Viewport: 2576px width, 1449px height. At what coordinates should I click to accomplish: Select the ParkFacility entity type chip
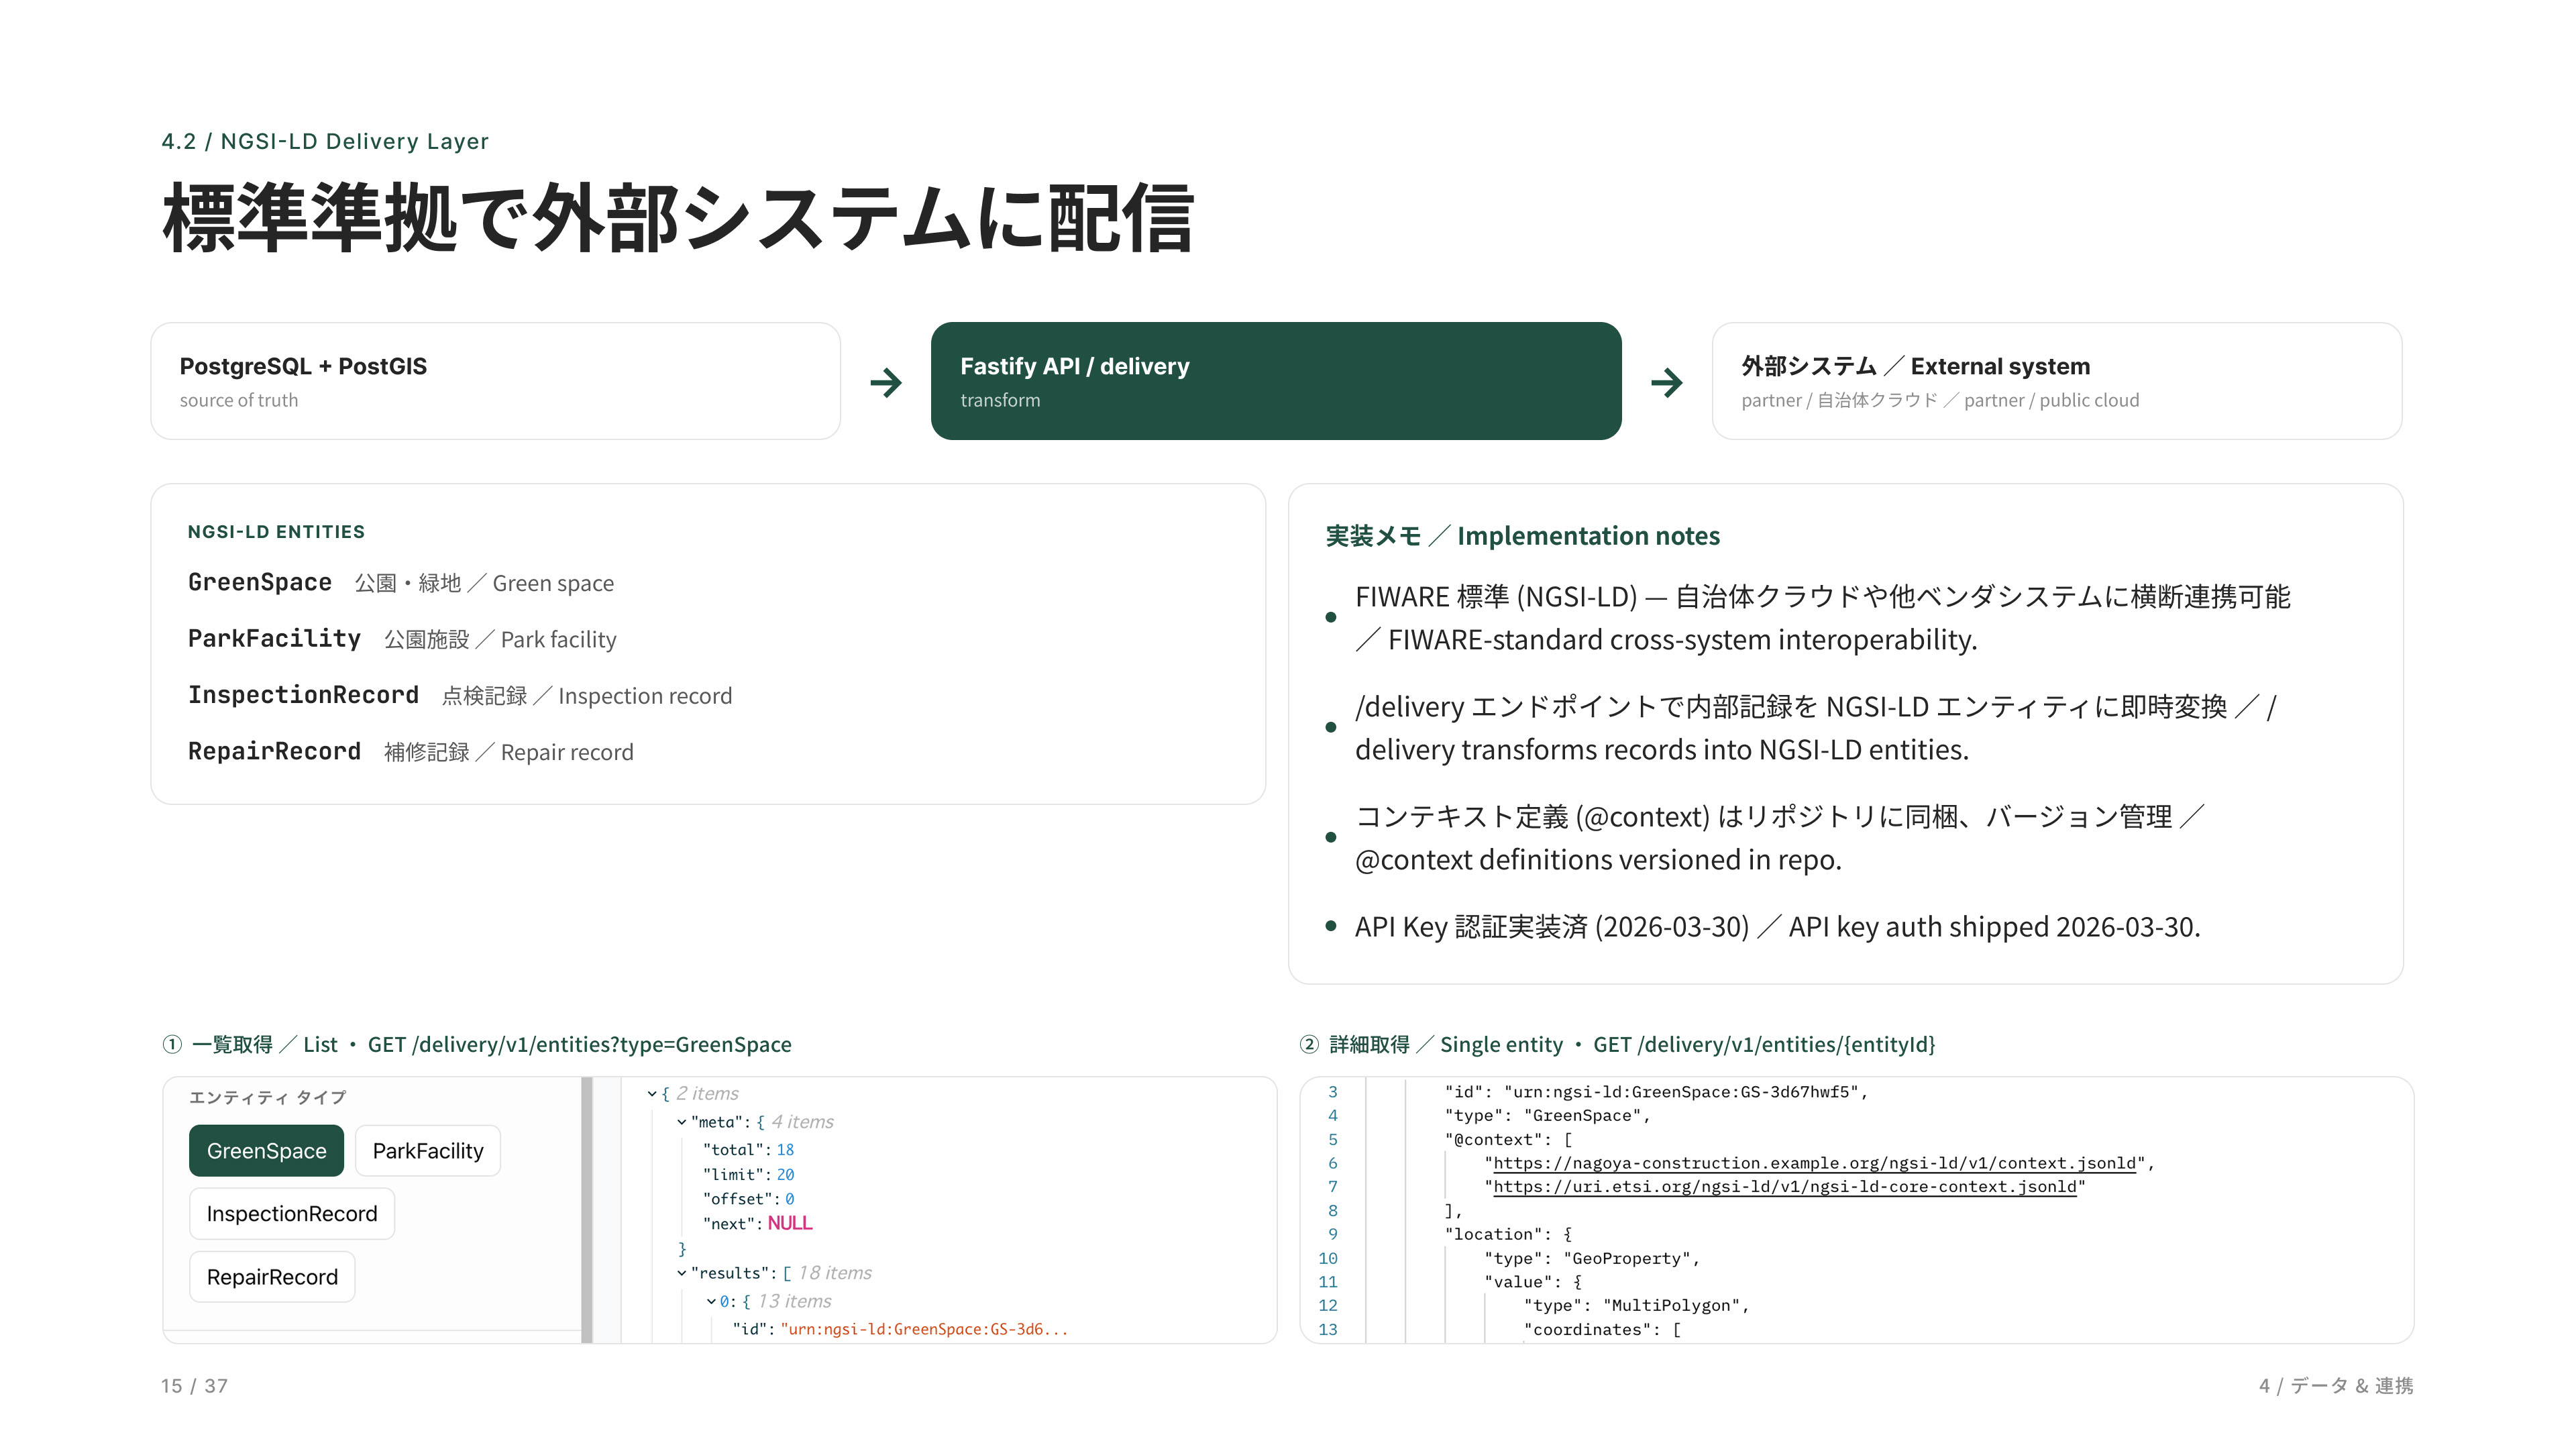tap(428, 1150)
